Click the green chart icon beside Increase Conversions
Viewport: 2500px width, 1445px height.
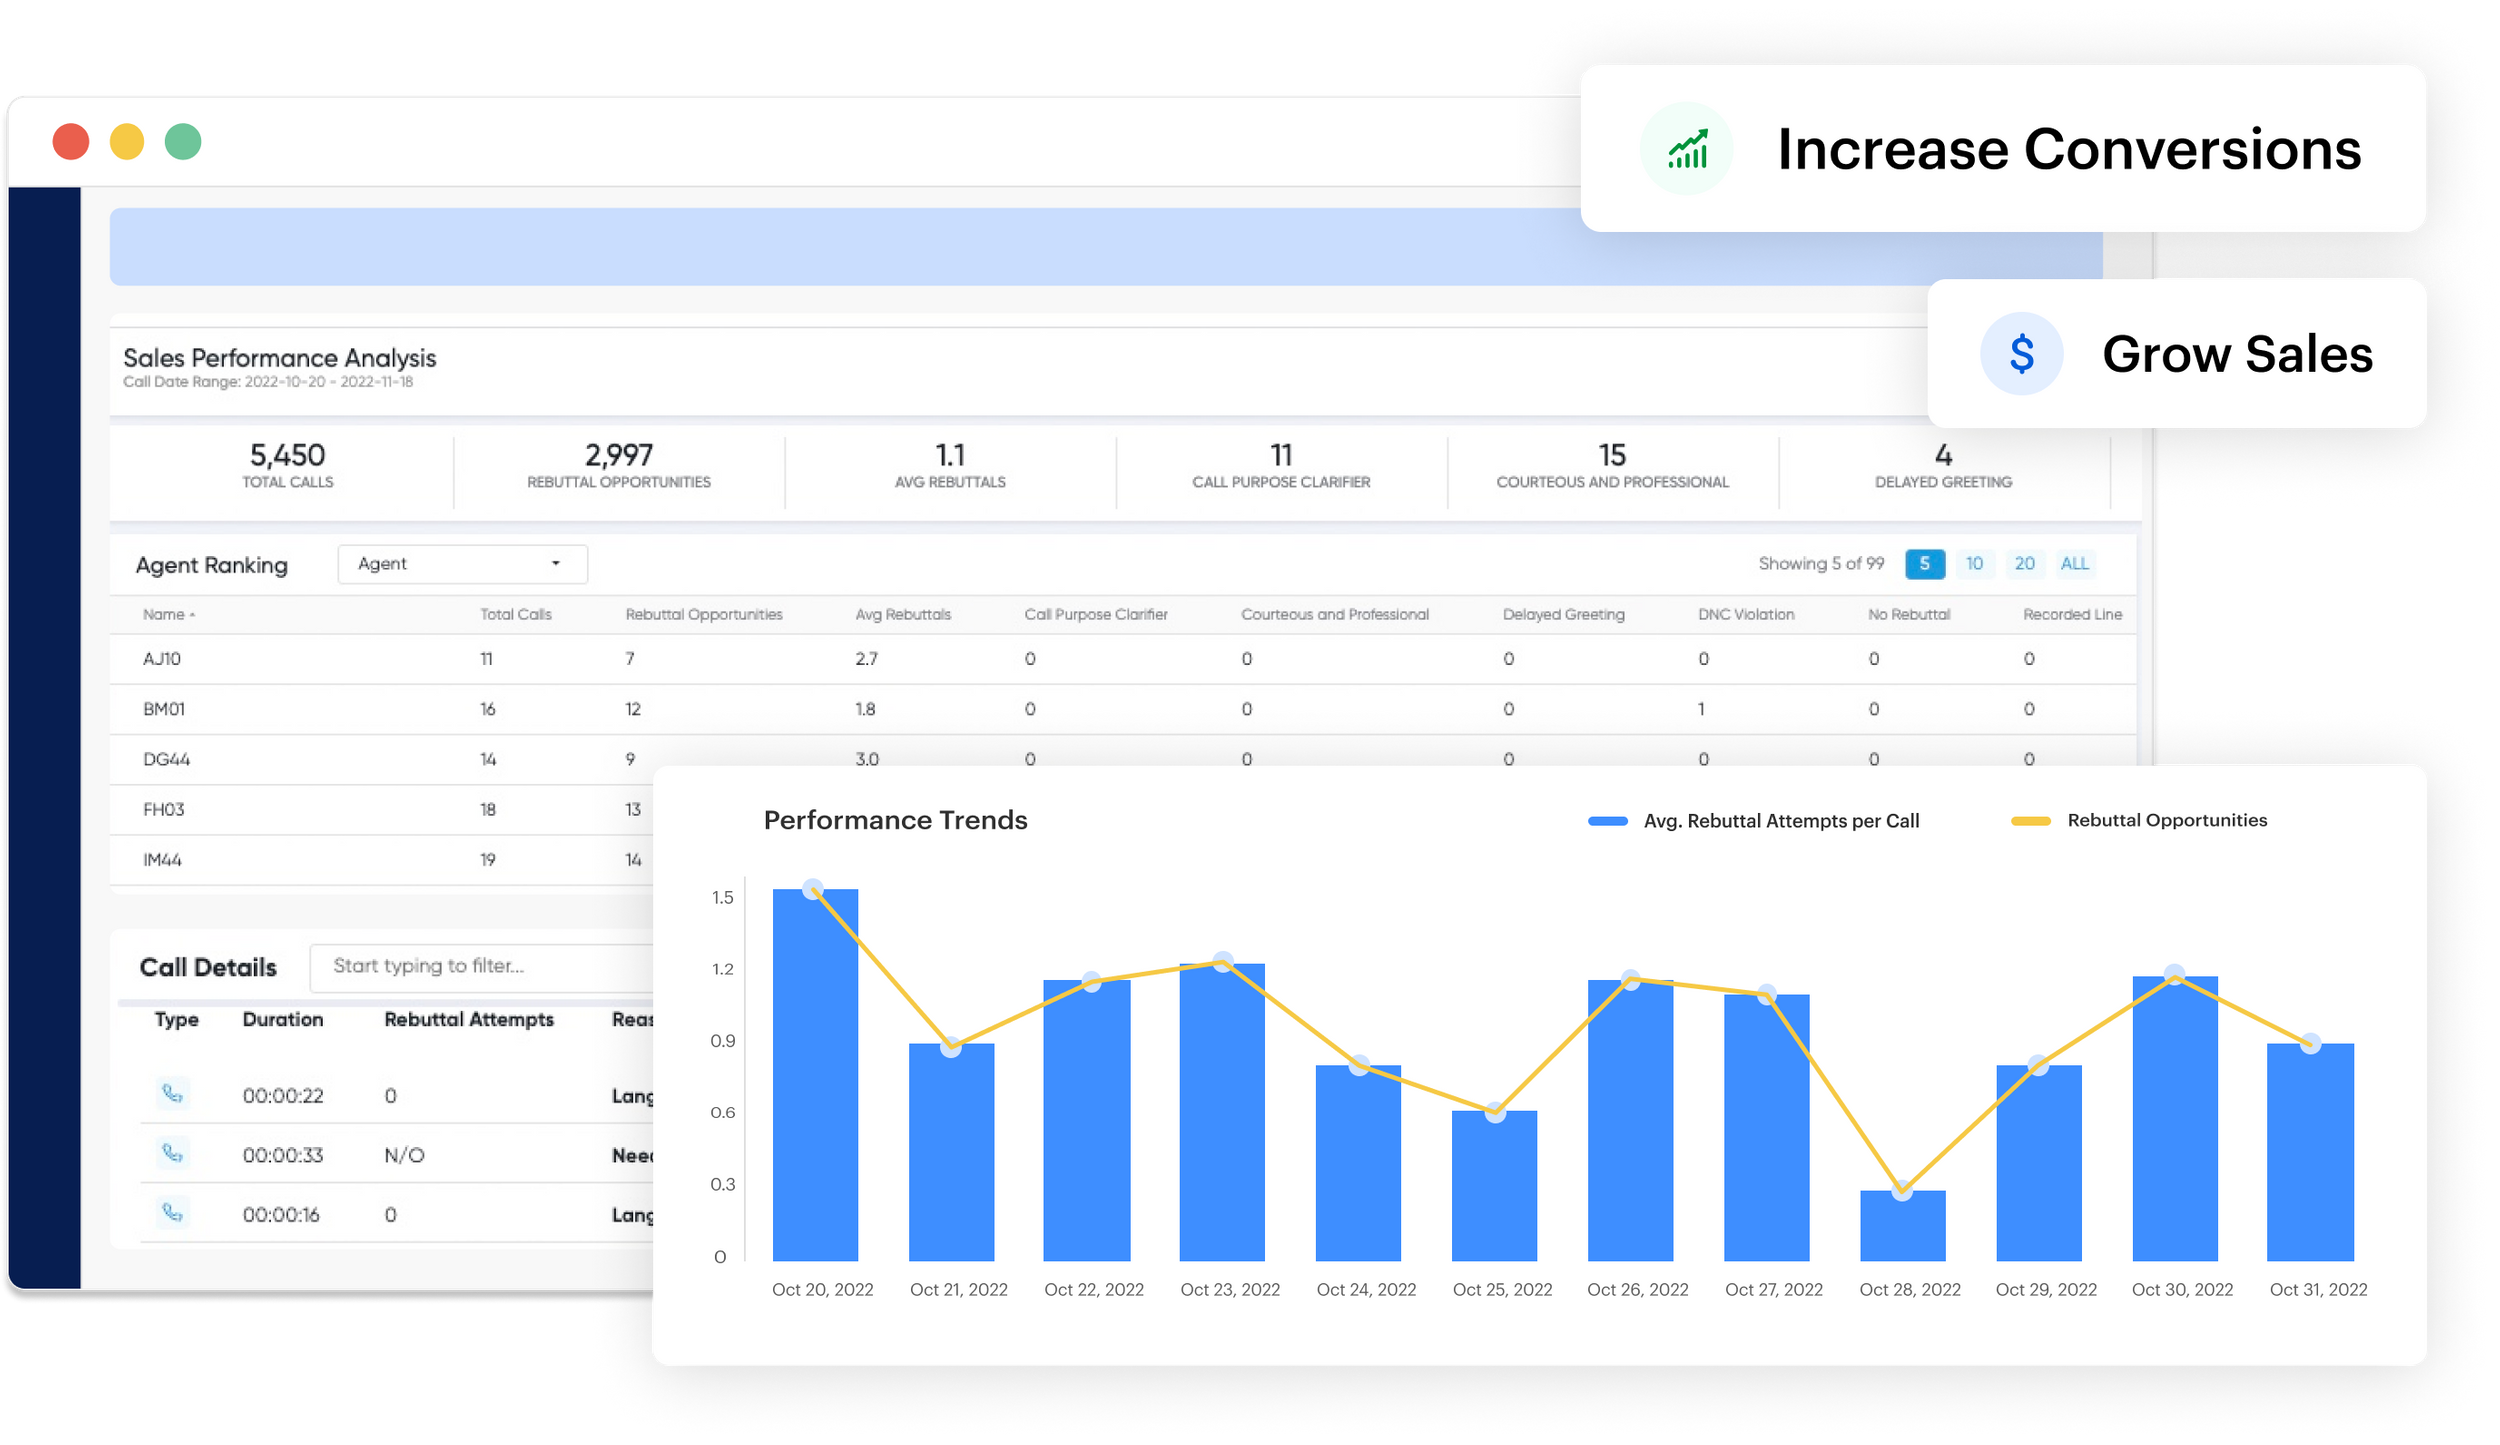click(1687, 149)
